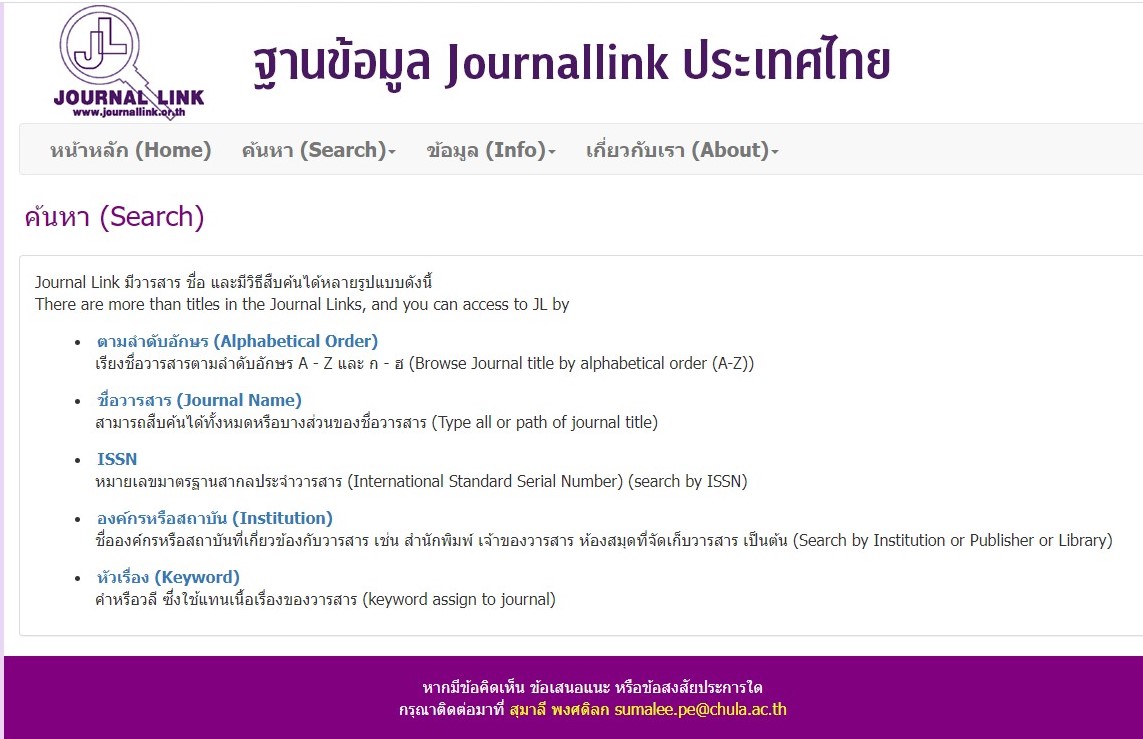Click the Journal Link logo image
Image resolution: width=1143 pixels, height=739 pixels.
point(128,62)
